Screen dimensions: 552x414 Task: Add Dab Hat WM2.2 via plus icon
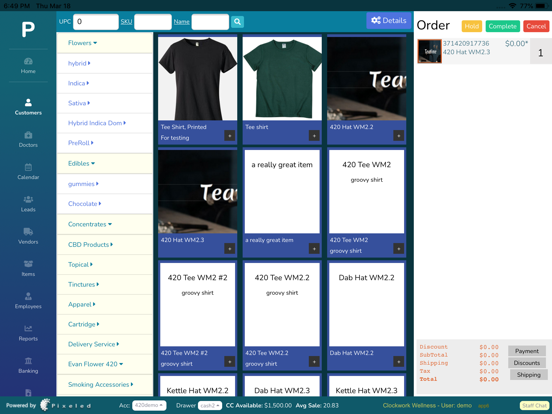399,362
